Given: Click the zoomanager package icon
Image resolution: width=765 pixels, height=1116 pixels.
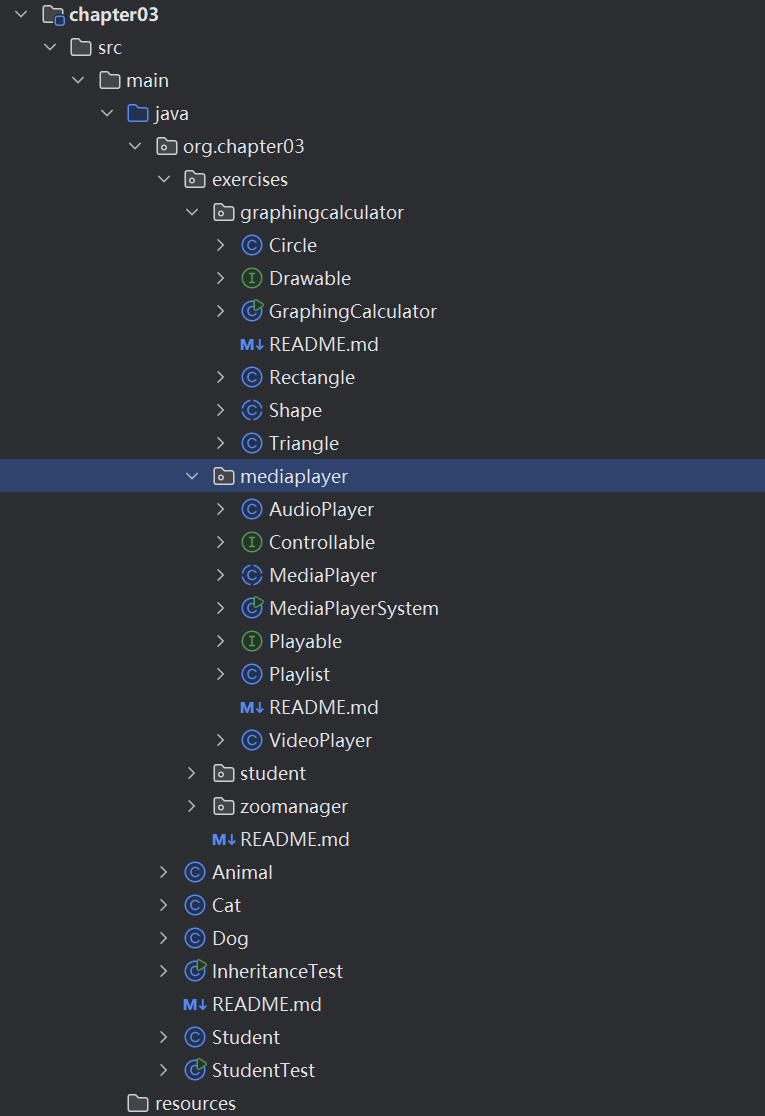Looking at the screenshot, I should (223, 806).
